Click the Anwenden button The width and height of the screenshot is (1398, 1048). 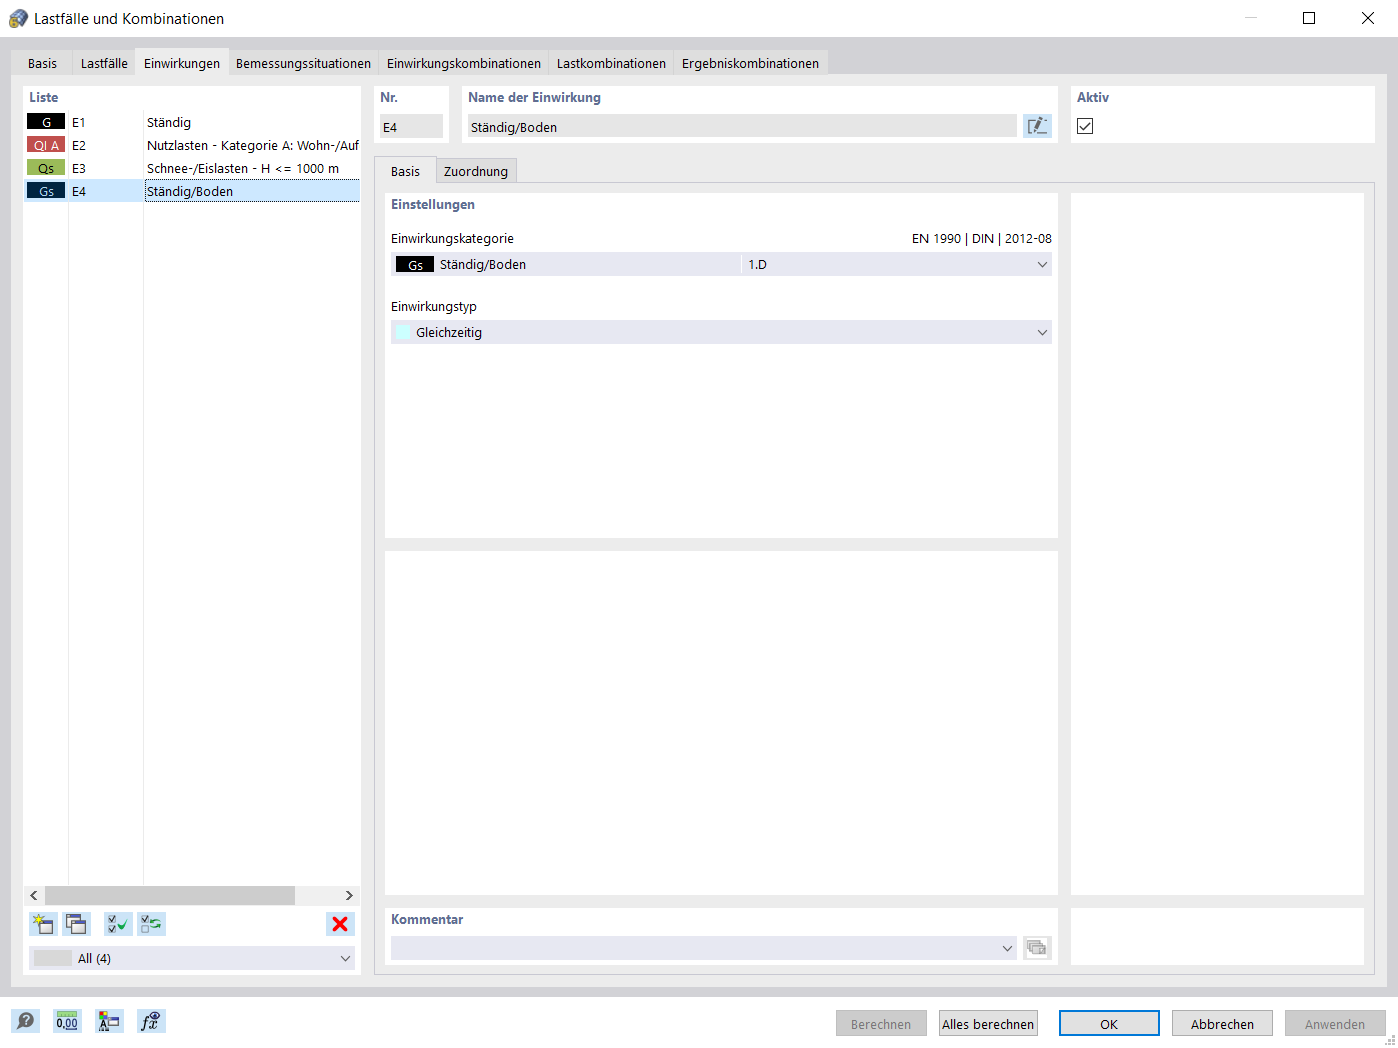point(1335,1023)
